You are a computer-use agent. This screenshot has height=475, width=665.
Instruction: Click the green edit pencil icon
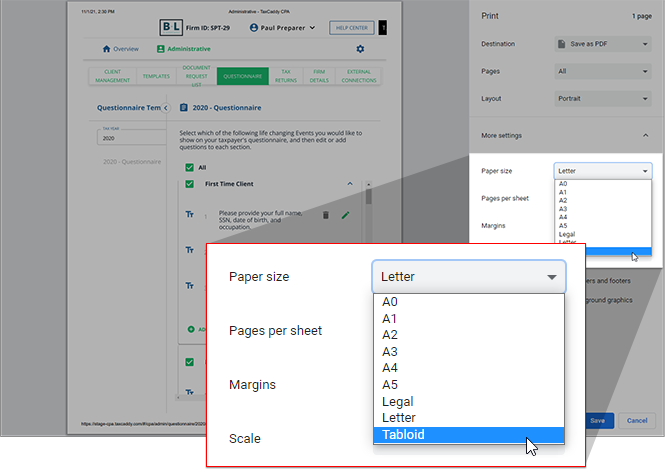point(346,215)
